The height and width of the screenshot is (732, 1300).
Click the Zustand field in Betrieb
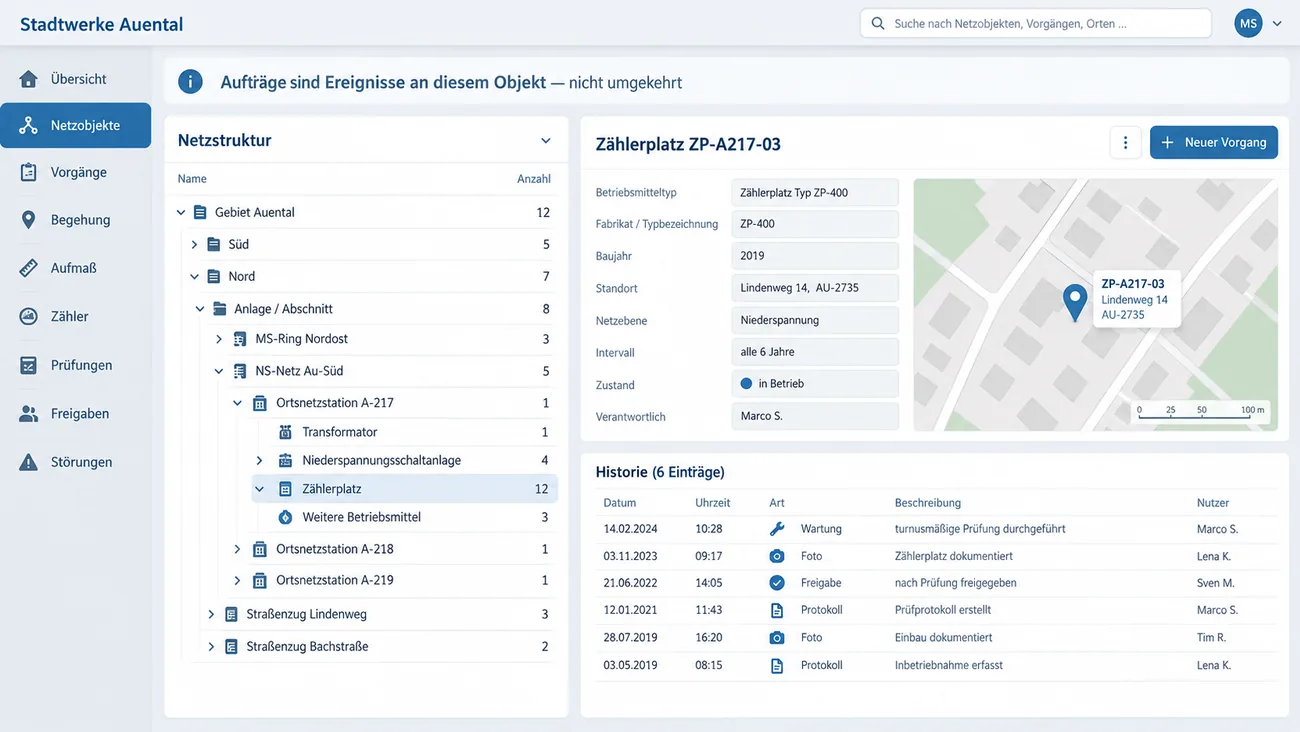(x=815, y=384)
